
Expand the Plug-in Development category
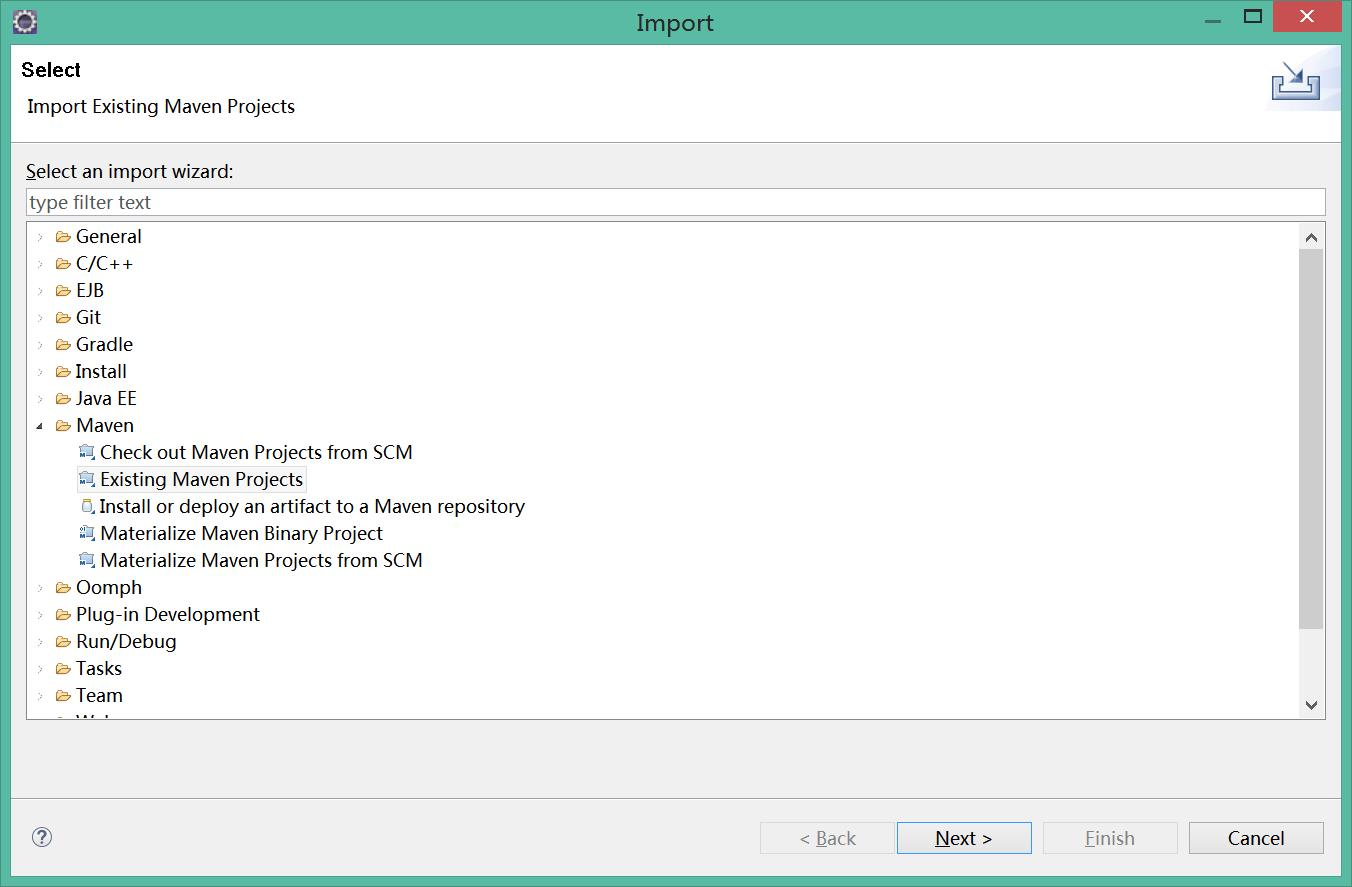[40, 615]
